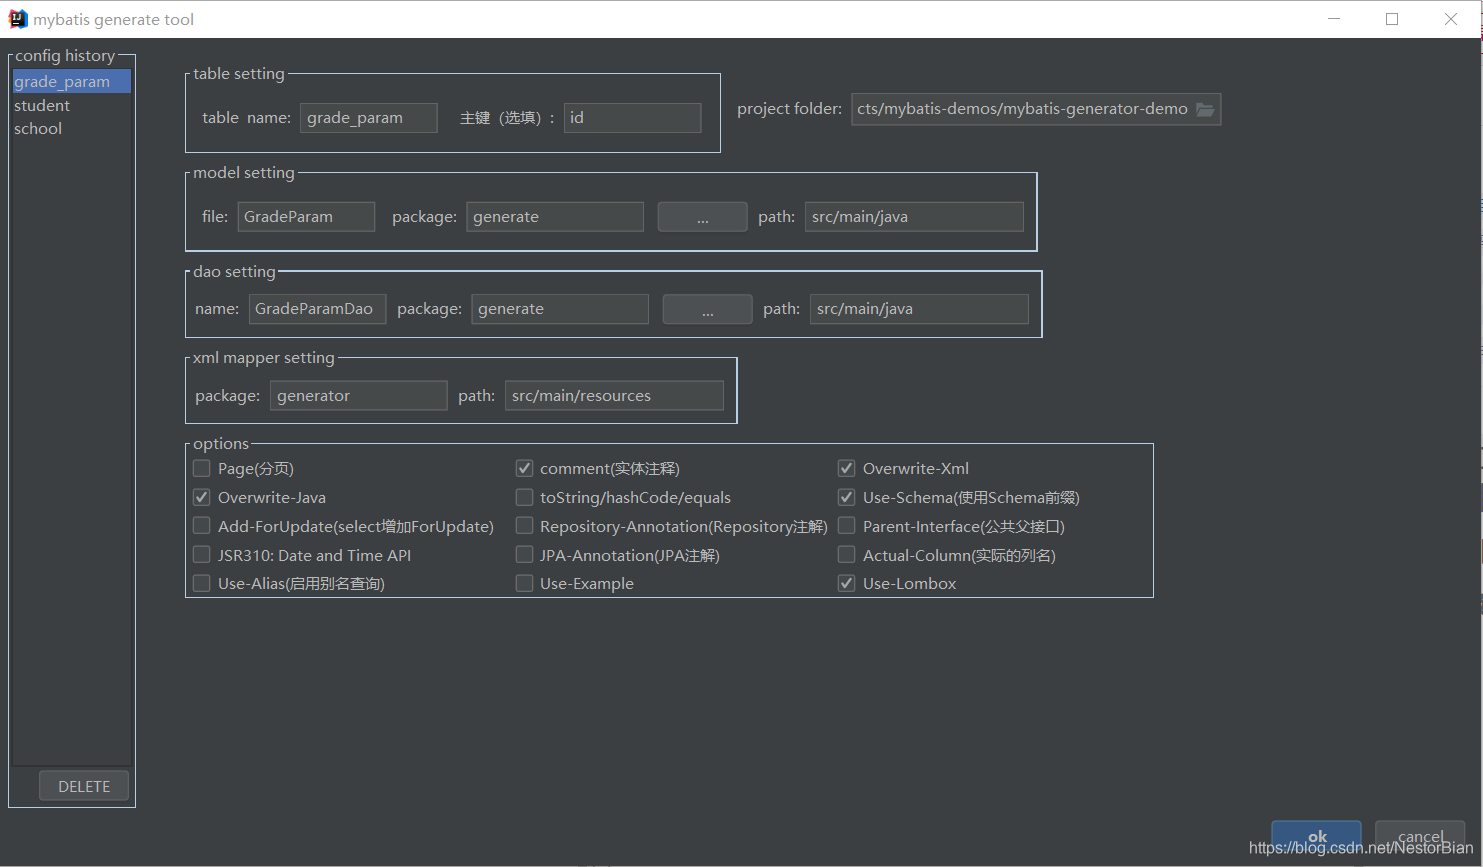The height and width of the screenshot is (867, 1483).
Task: Enable Add-ForUpdate option
Action: (201, 526)
